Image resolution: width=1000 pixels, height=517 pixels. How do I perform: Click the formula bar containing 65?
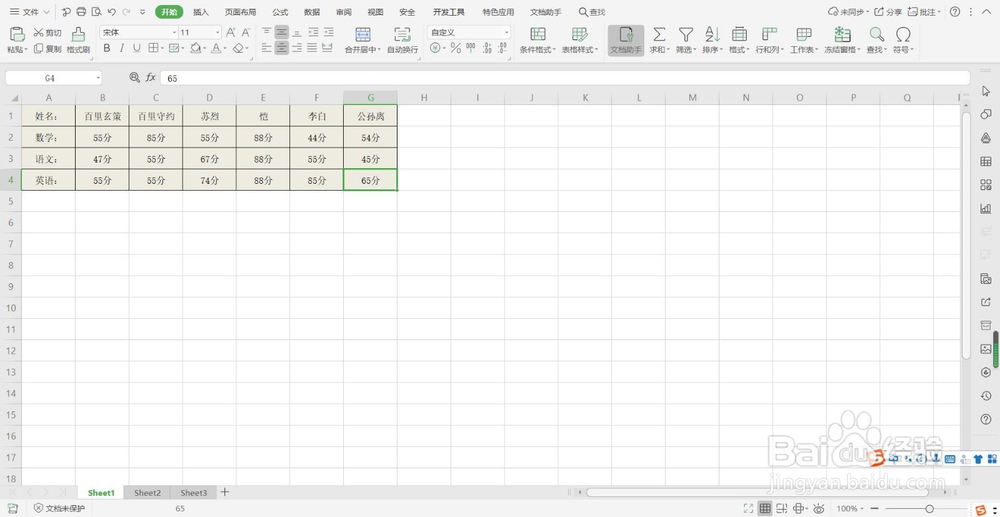(565, 78)
